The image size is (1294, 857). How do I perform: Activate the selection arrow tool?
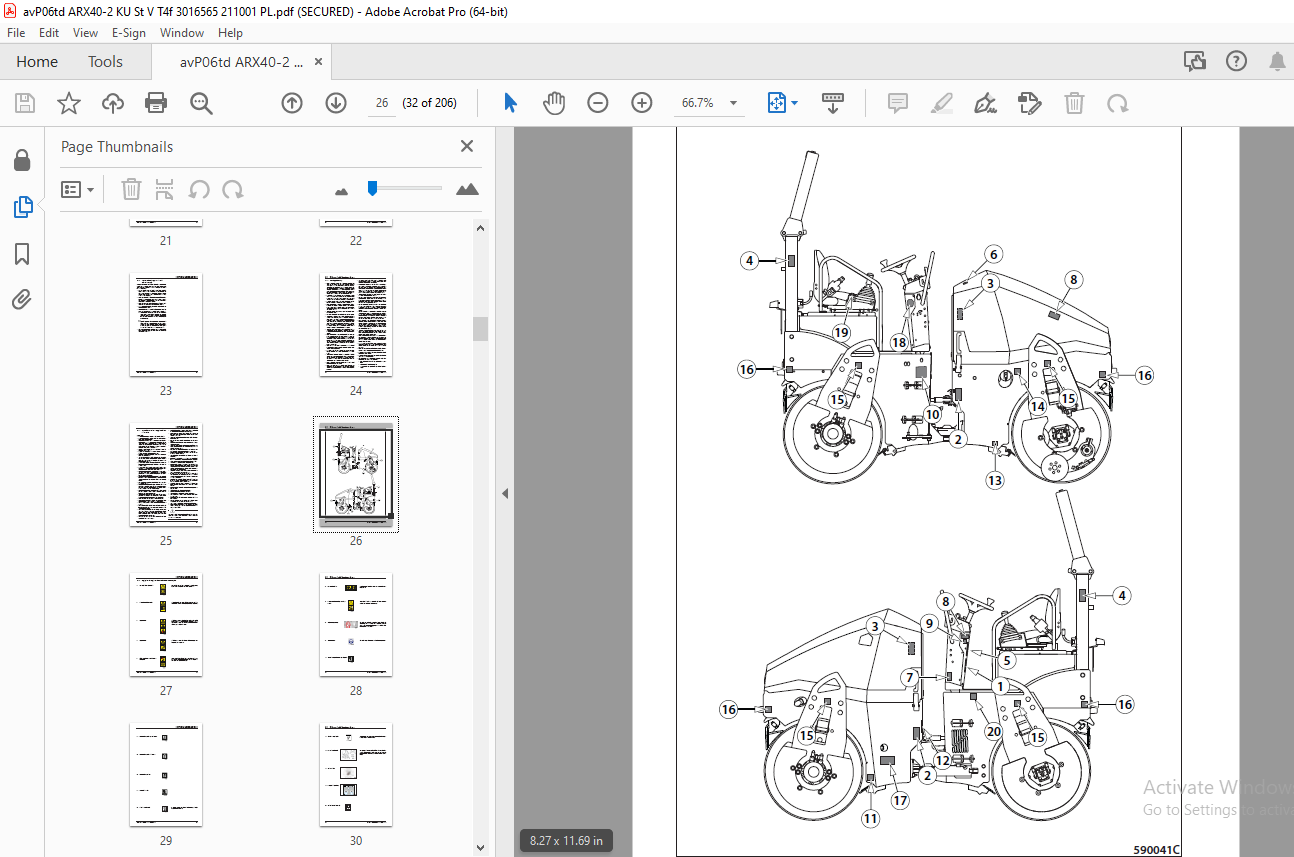coord(510,103)
